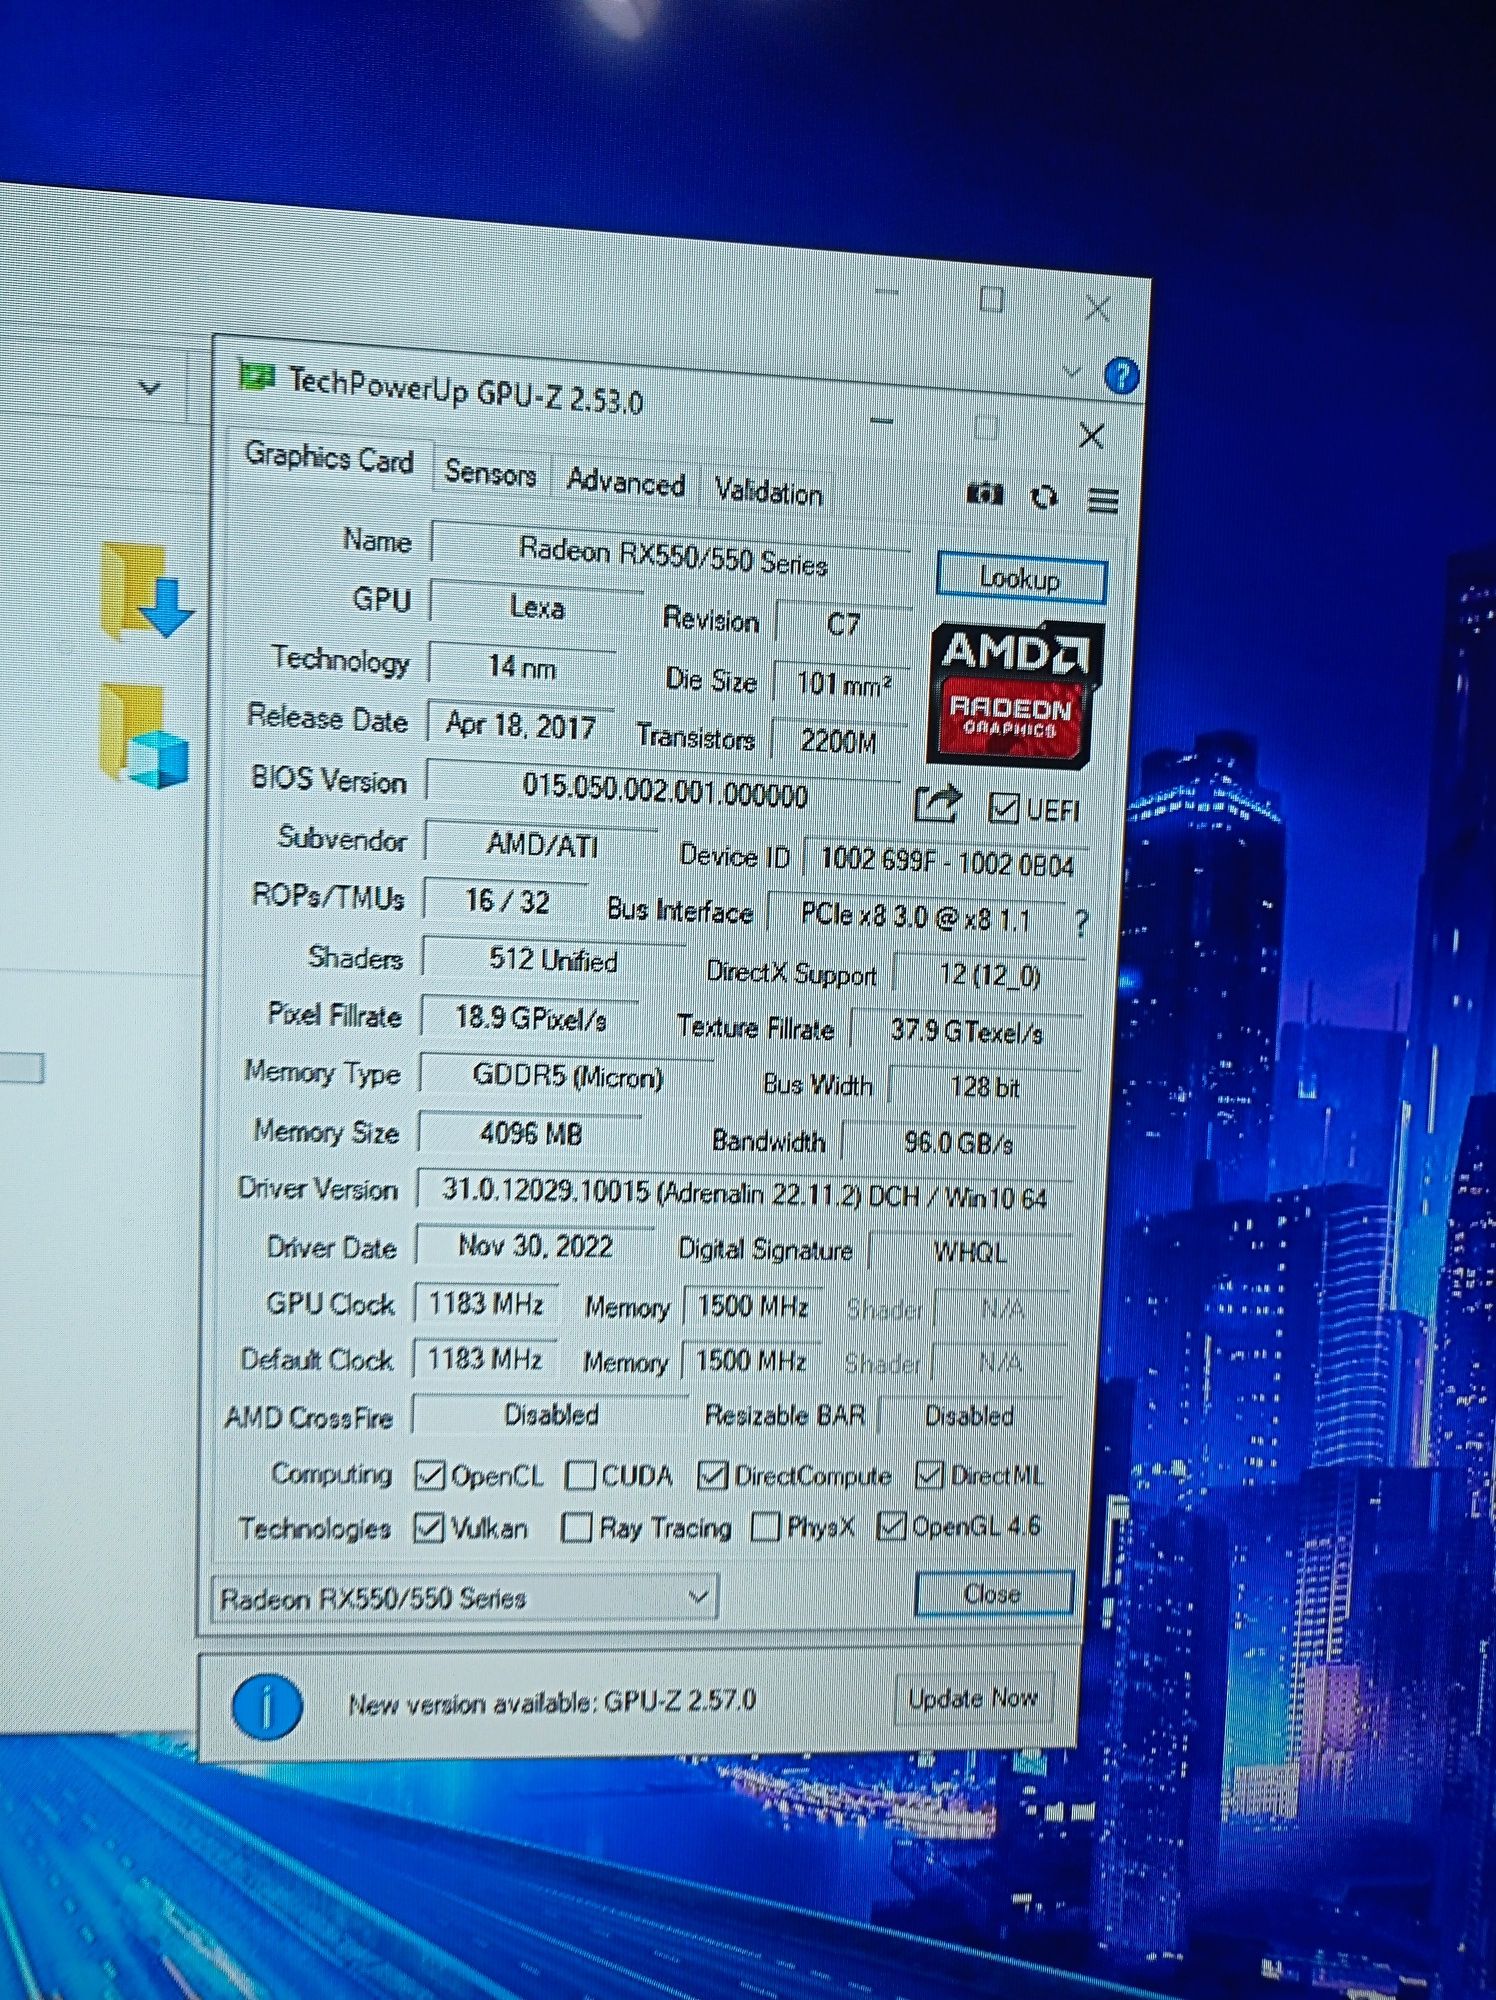This screenshot has height=2000, width=1496.
Task: Click the Die Size value 101 mm²
Action: tap(842, 684)
